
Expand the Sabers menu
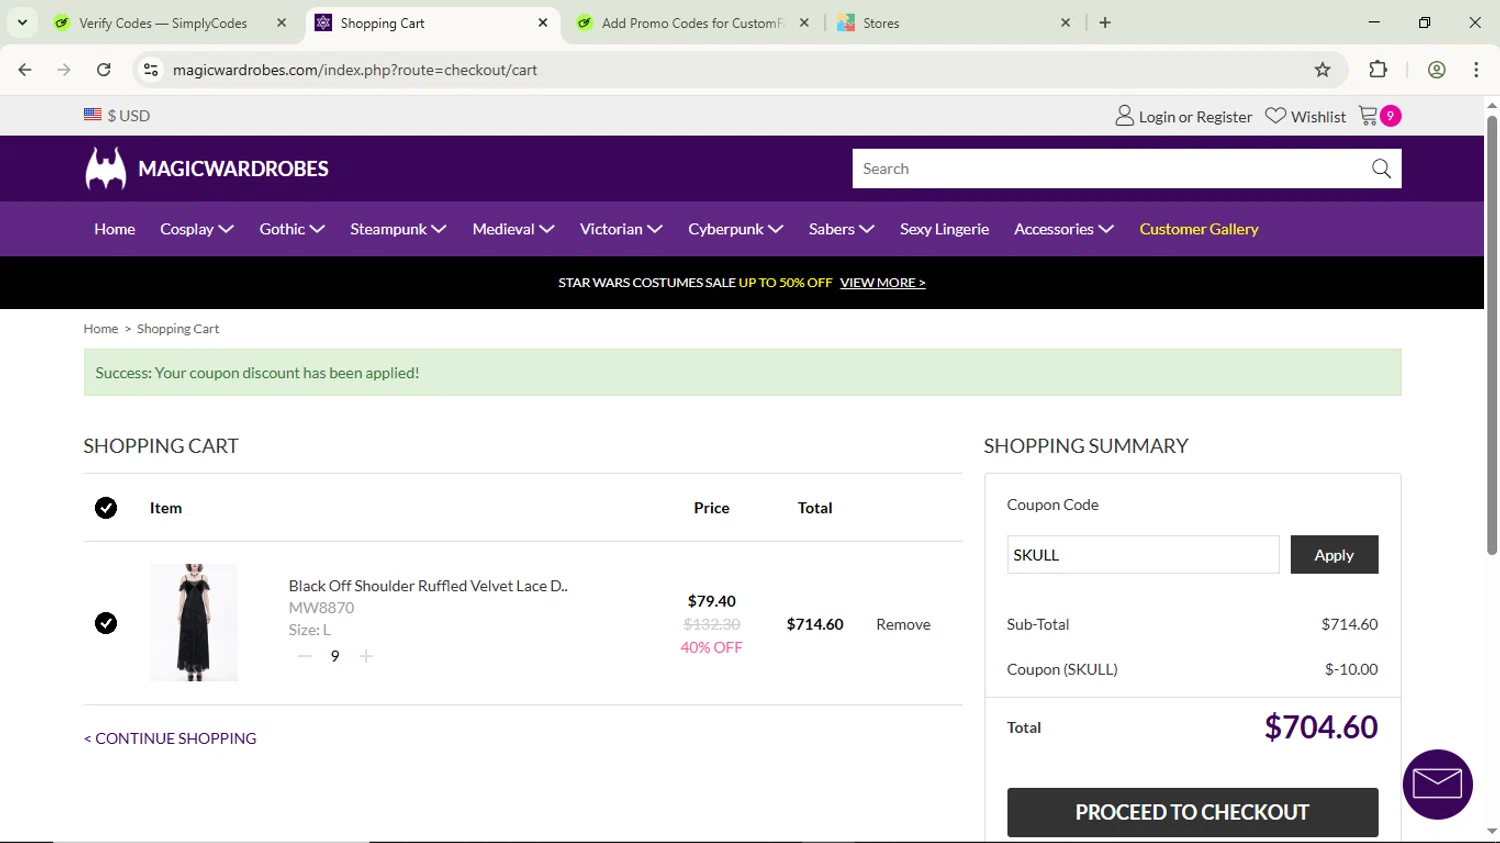tap(841, 229)
